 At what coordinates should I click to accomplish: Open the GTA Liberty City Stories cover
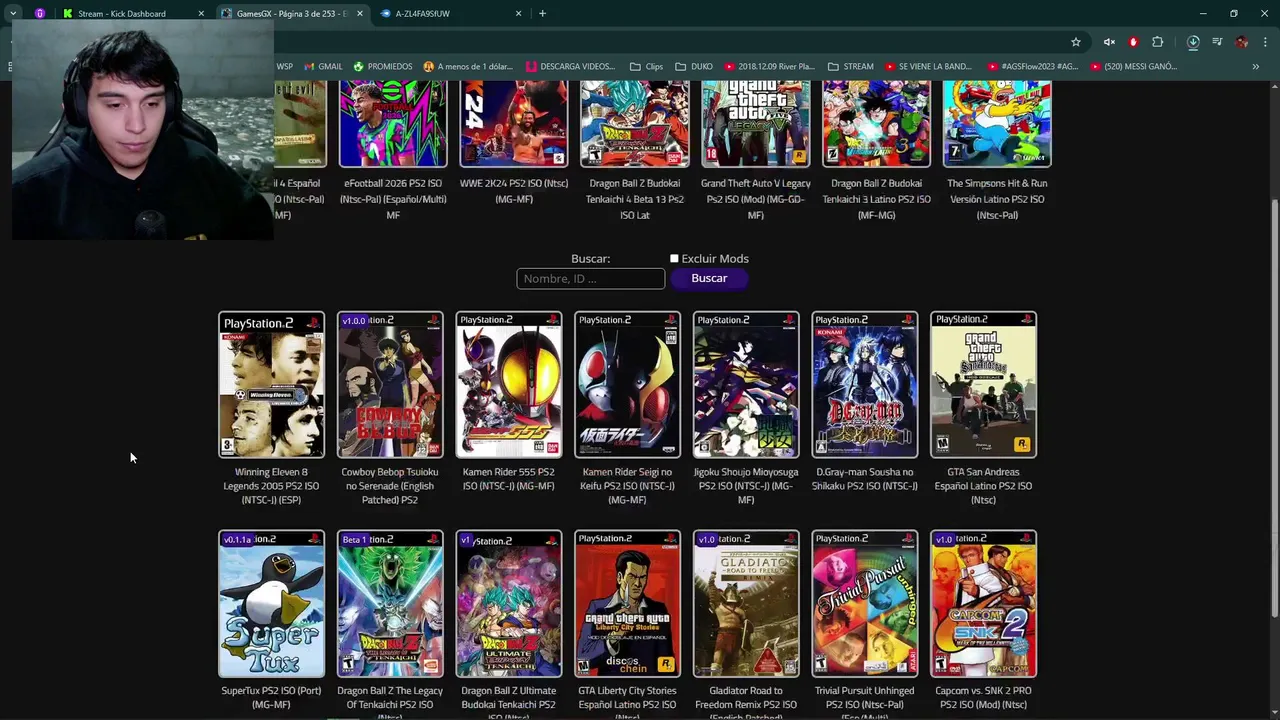(x=627, y=604)
